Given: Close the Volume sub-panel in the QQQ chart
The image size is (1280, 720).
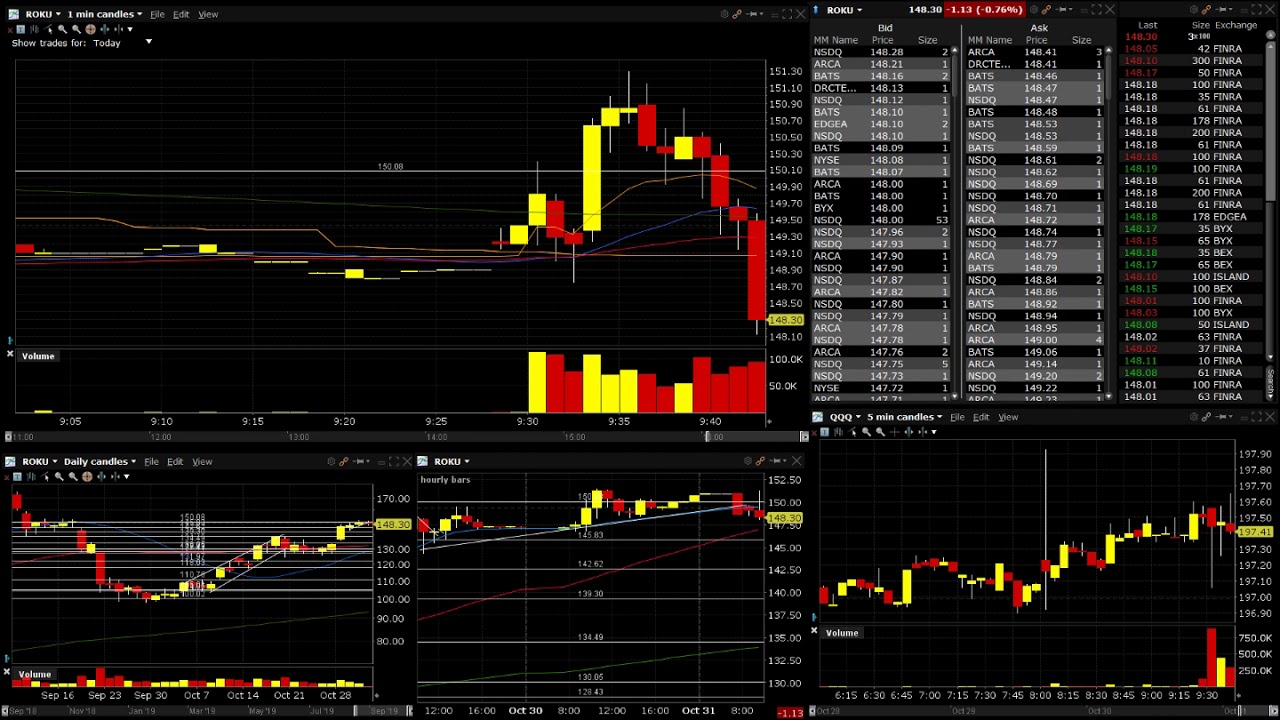Looking at the screenshot, I should (x=814, y=631).
